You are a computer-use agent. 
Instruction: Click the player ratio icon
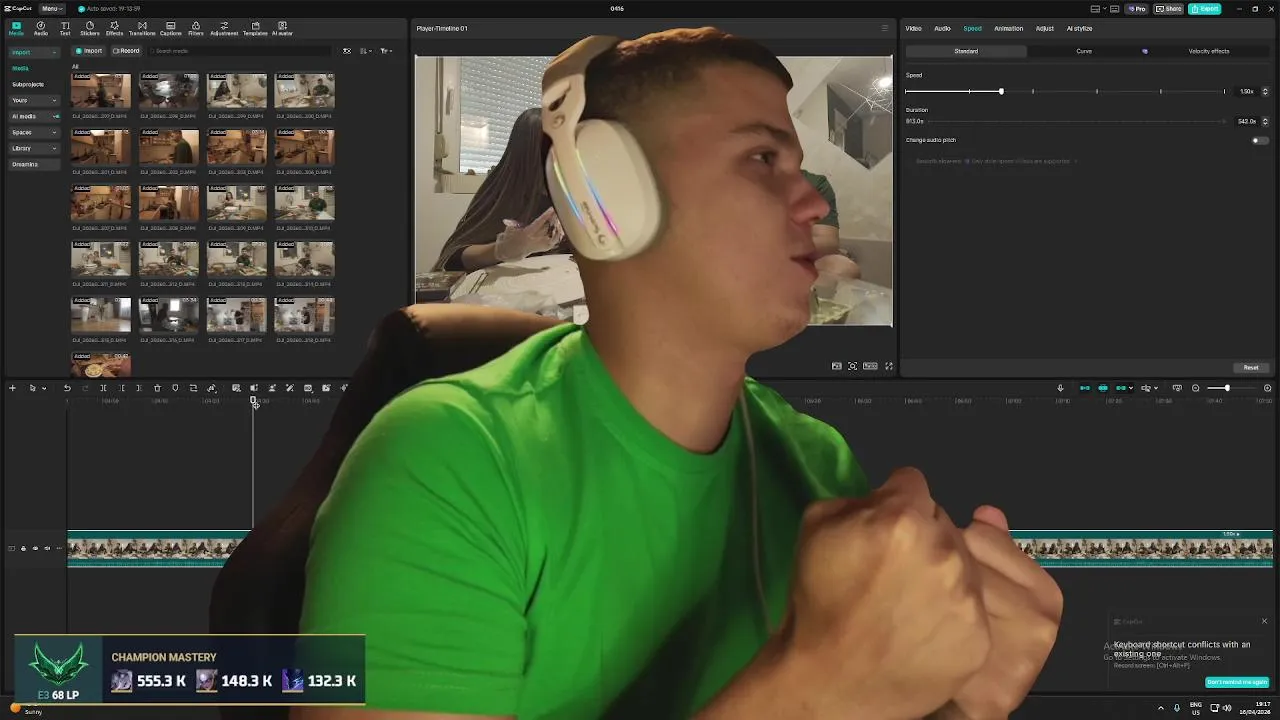click(870, 366)
